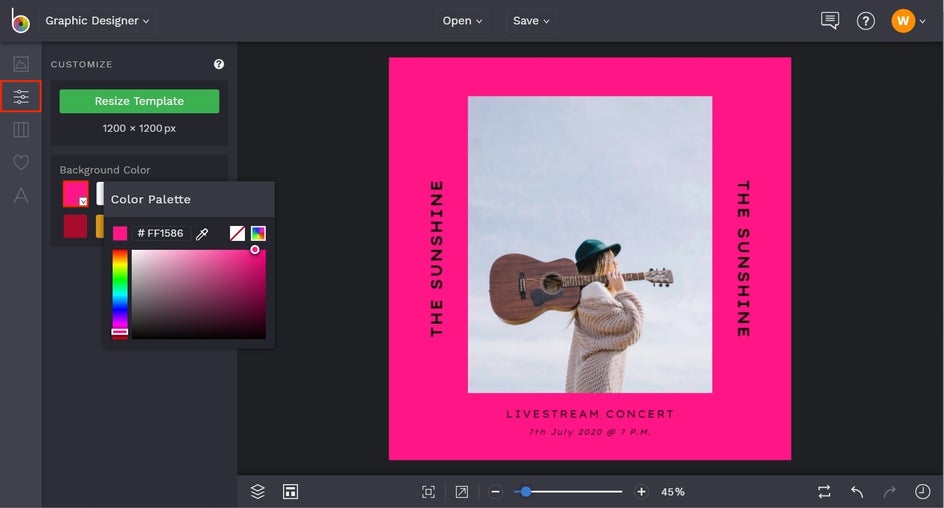
Task: Redo the last action
Action: point(890,492)
